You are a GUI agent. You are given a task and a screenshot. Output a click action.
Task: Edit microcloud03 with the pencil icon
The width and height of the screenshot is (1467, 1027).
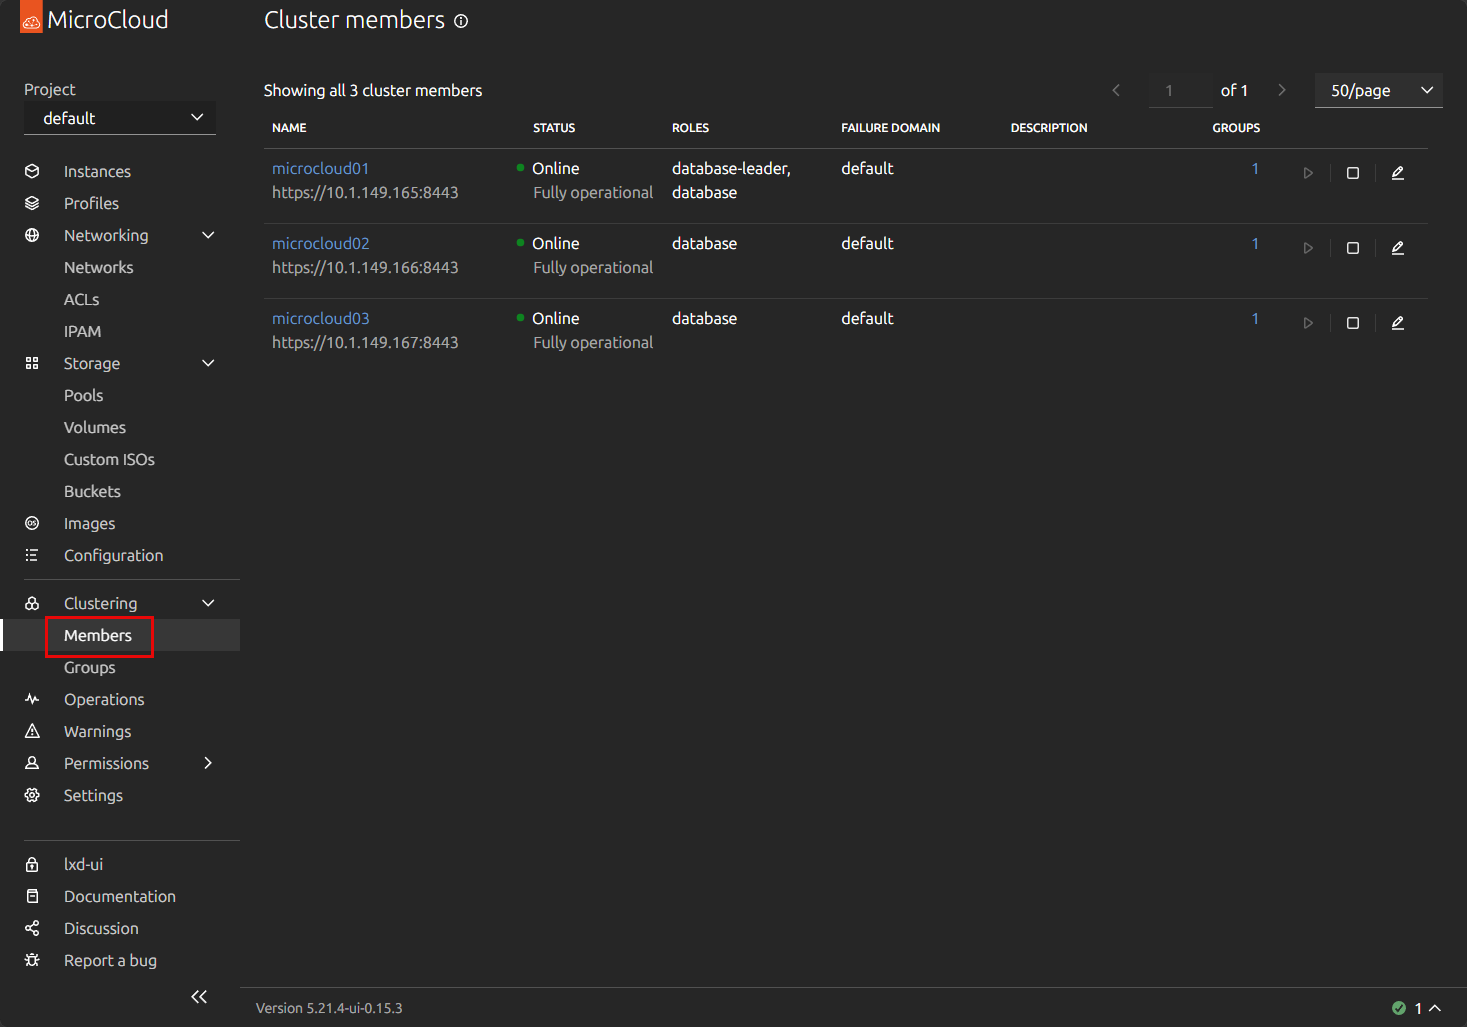1398,323
